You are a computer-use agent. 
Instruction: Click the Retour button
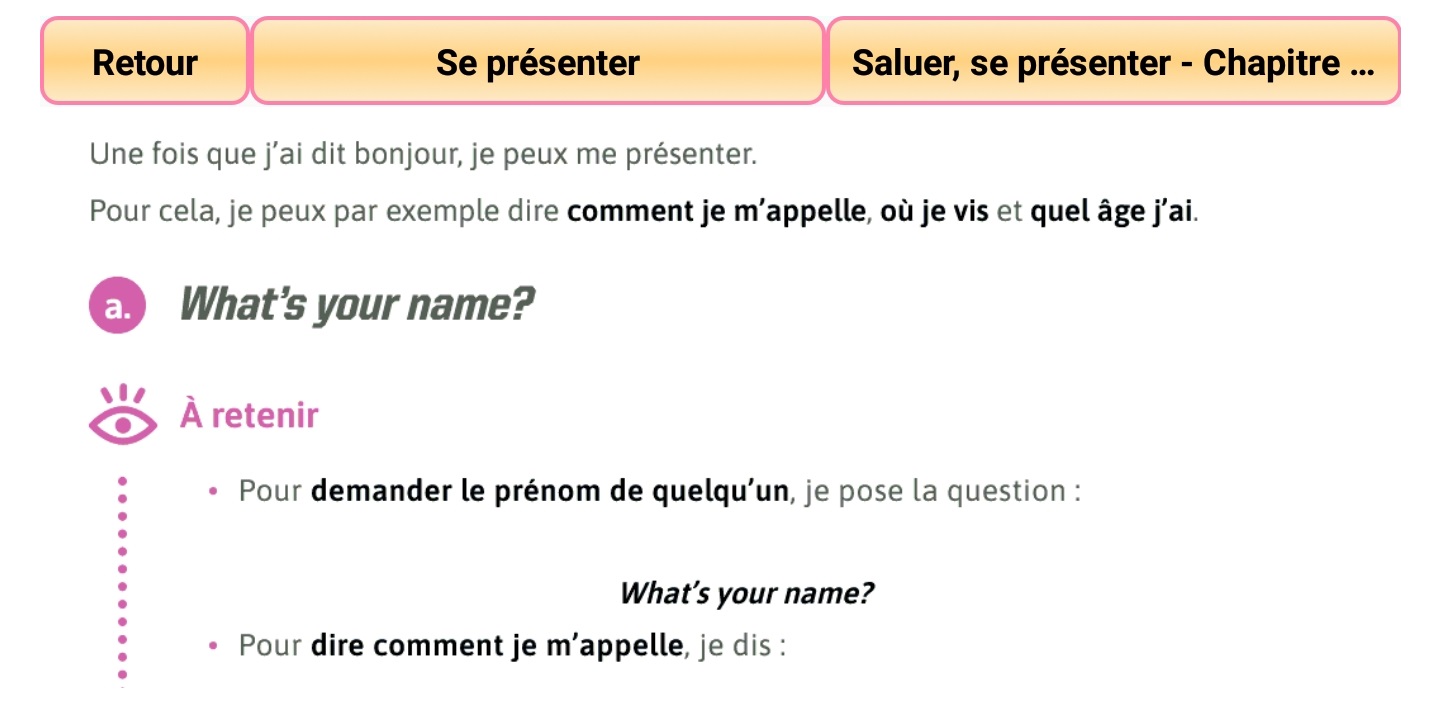(145, 62)
